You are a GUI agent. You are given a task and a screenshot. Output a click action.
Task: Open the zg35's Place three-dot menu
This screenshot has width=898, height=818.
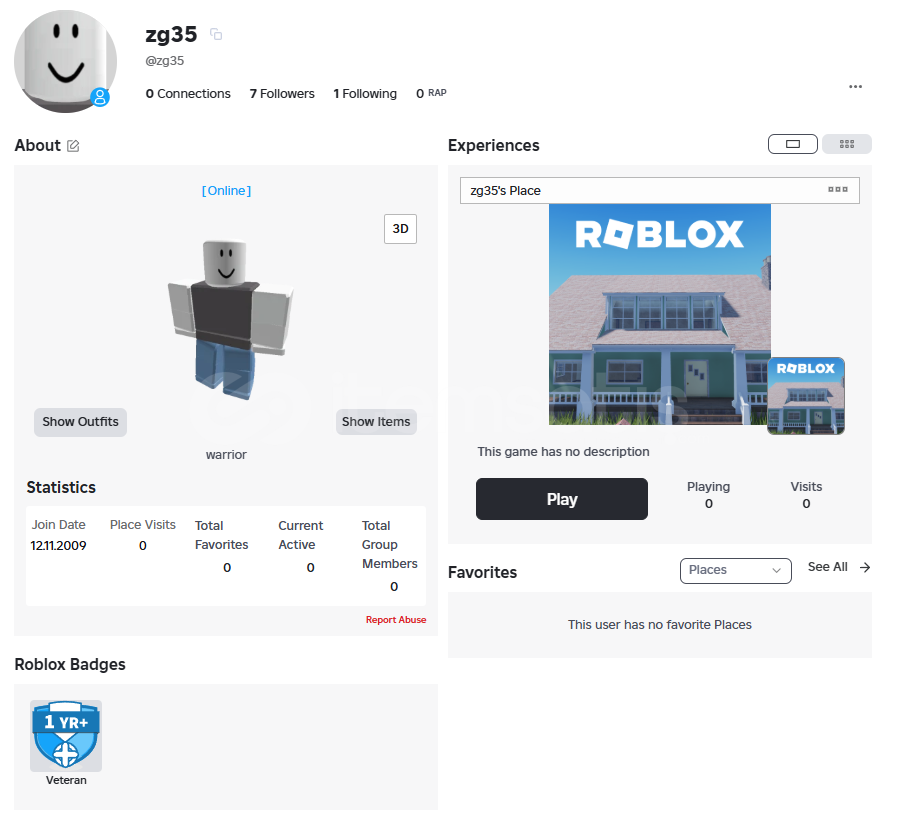[x=837, y=190]
